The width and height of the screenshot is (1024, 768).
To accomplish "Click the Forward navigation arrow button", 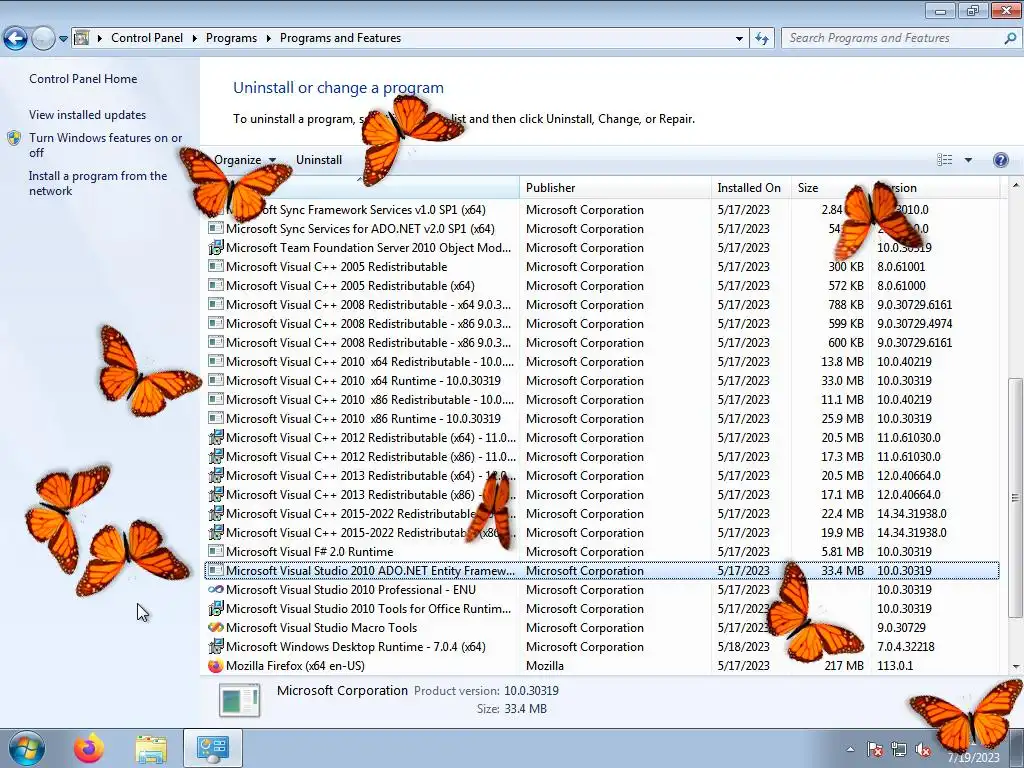I will point(43,39).
